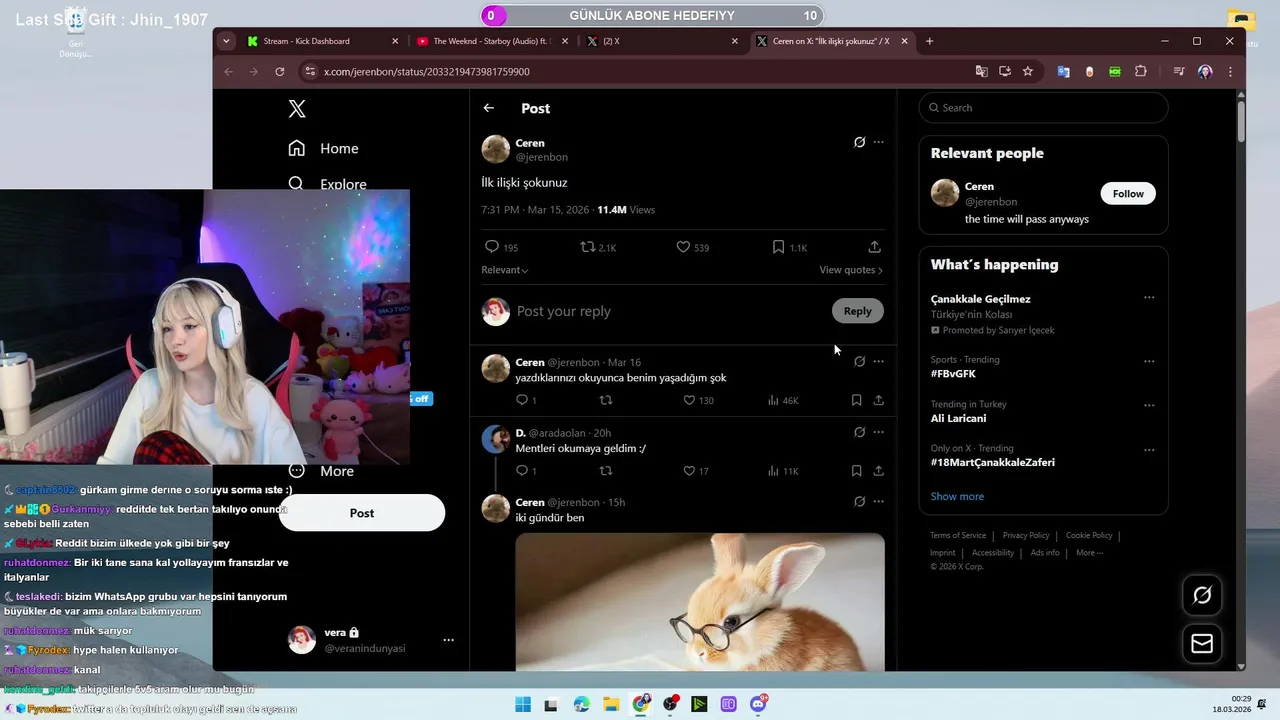The image size is (1280, 720).
Task: Click the reply icon with 195 replies
Action: pos(491,247)
